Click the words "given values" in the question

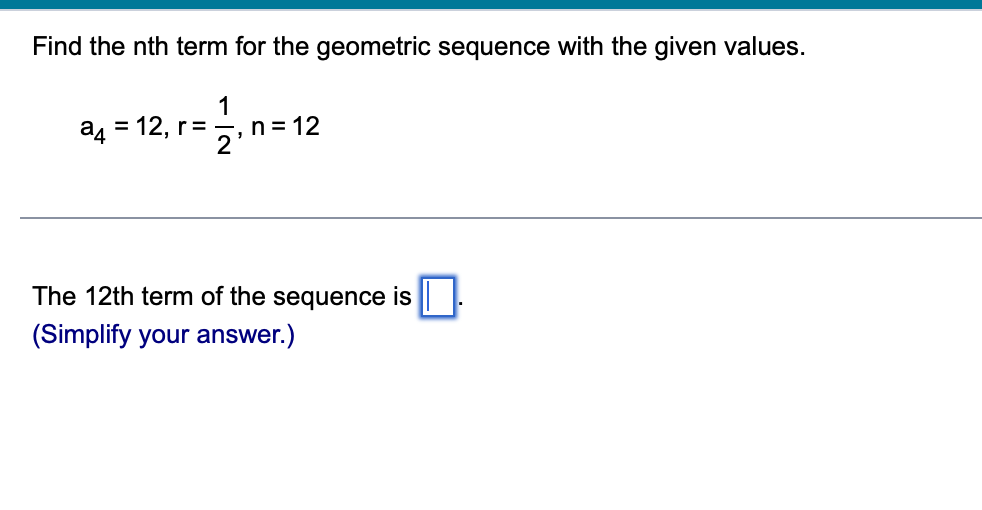[x=730, y=48]
